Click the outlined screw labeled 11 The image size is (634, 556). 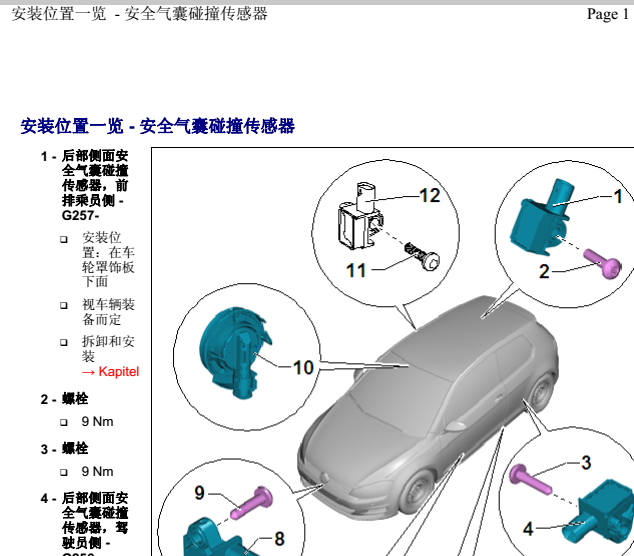[x=422, y=256]
